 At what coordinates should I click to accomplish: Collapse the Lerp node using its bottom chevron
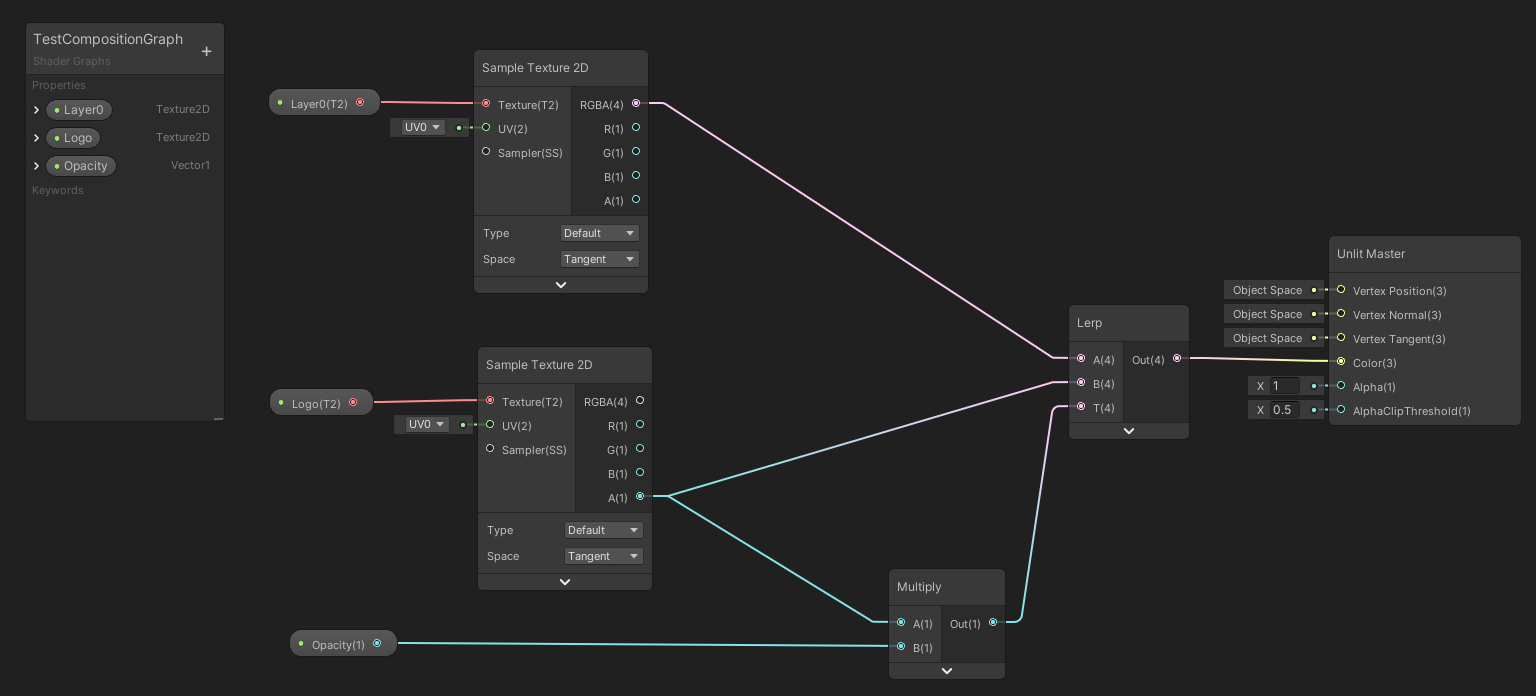1129,431
